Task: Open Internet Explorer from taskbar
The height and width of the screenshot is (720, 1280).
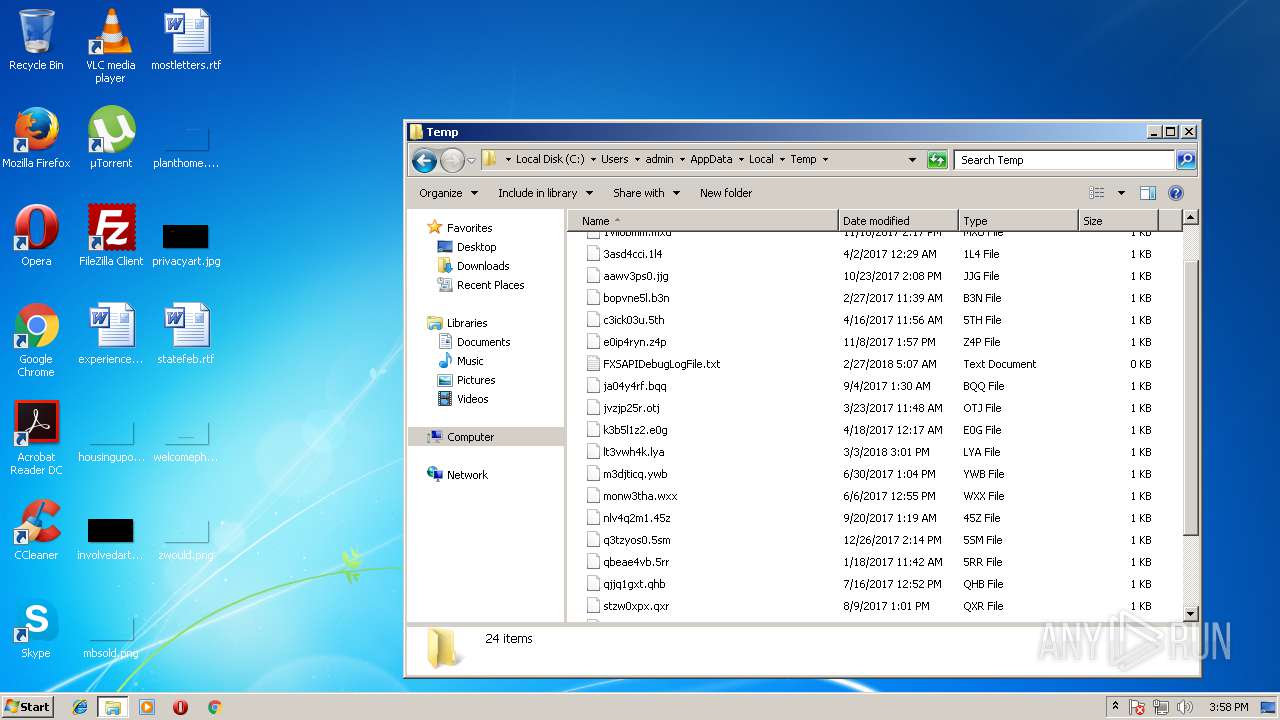Action: [x=80, y=707]
